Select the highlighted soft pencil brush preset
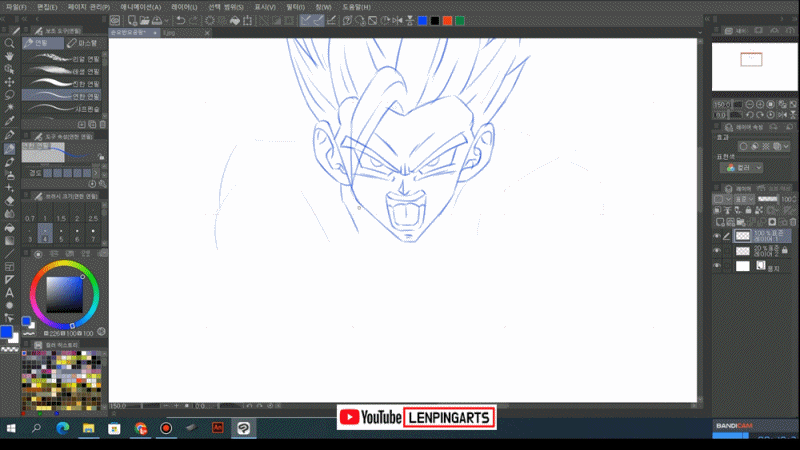Viewport: 800px width, 450px height. click(x=62, y=96)
